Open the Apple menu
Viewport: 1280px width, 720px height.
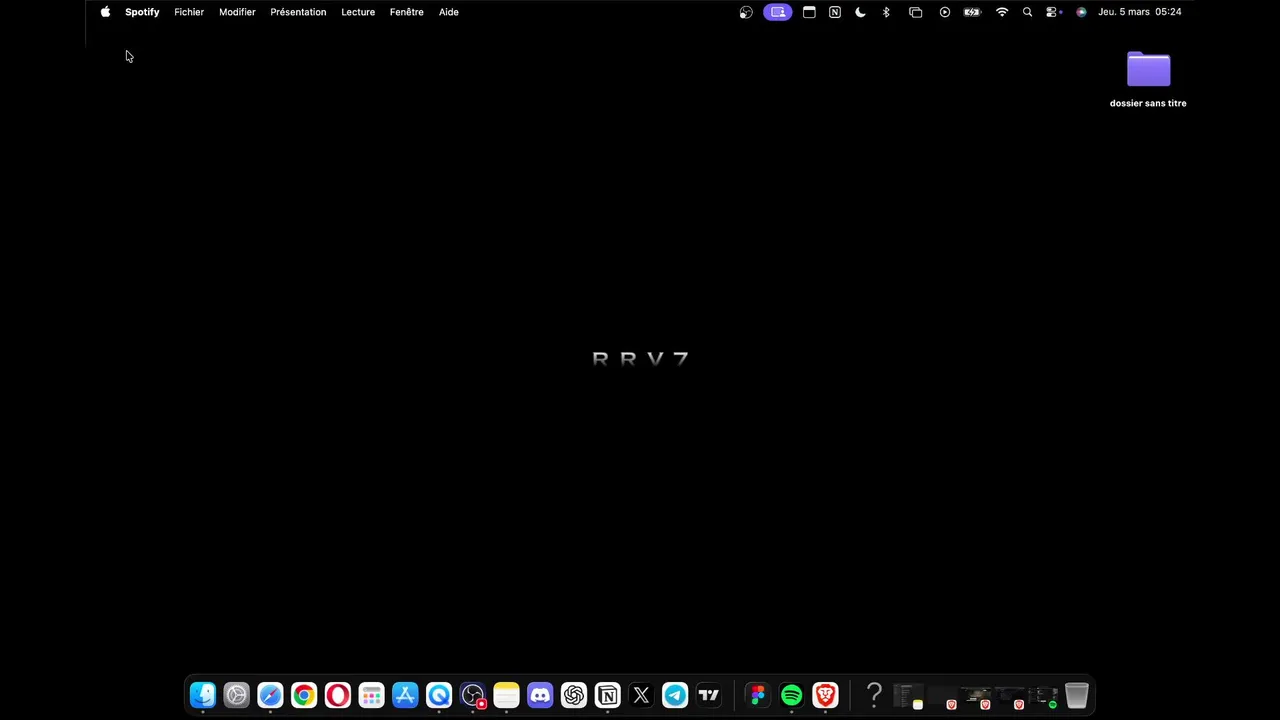tap(105, 12)
